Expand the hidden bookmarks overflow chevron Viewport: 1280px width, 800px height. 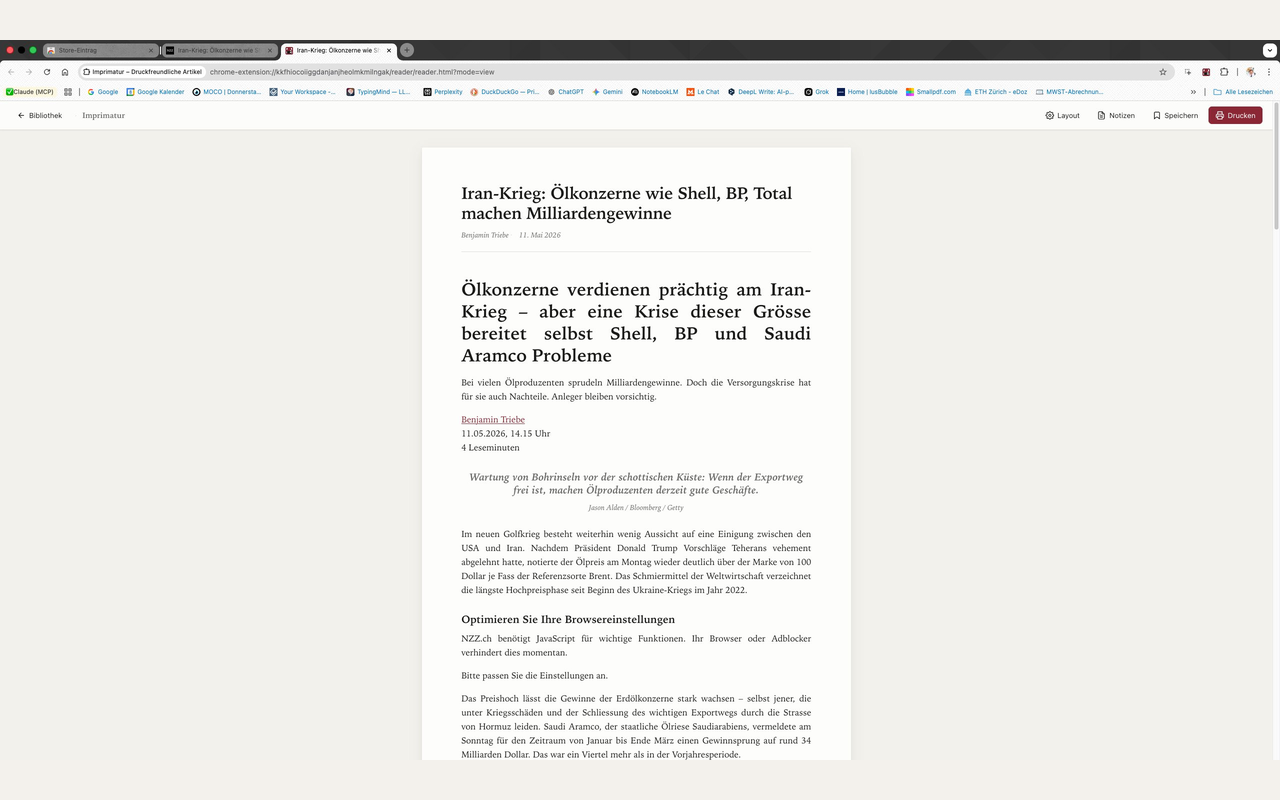coord(1193,91)
